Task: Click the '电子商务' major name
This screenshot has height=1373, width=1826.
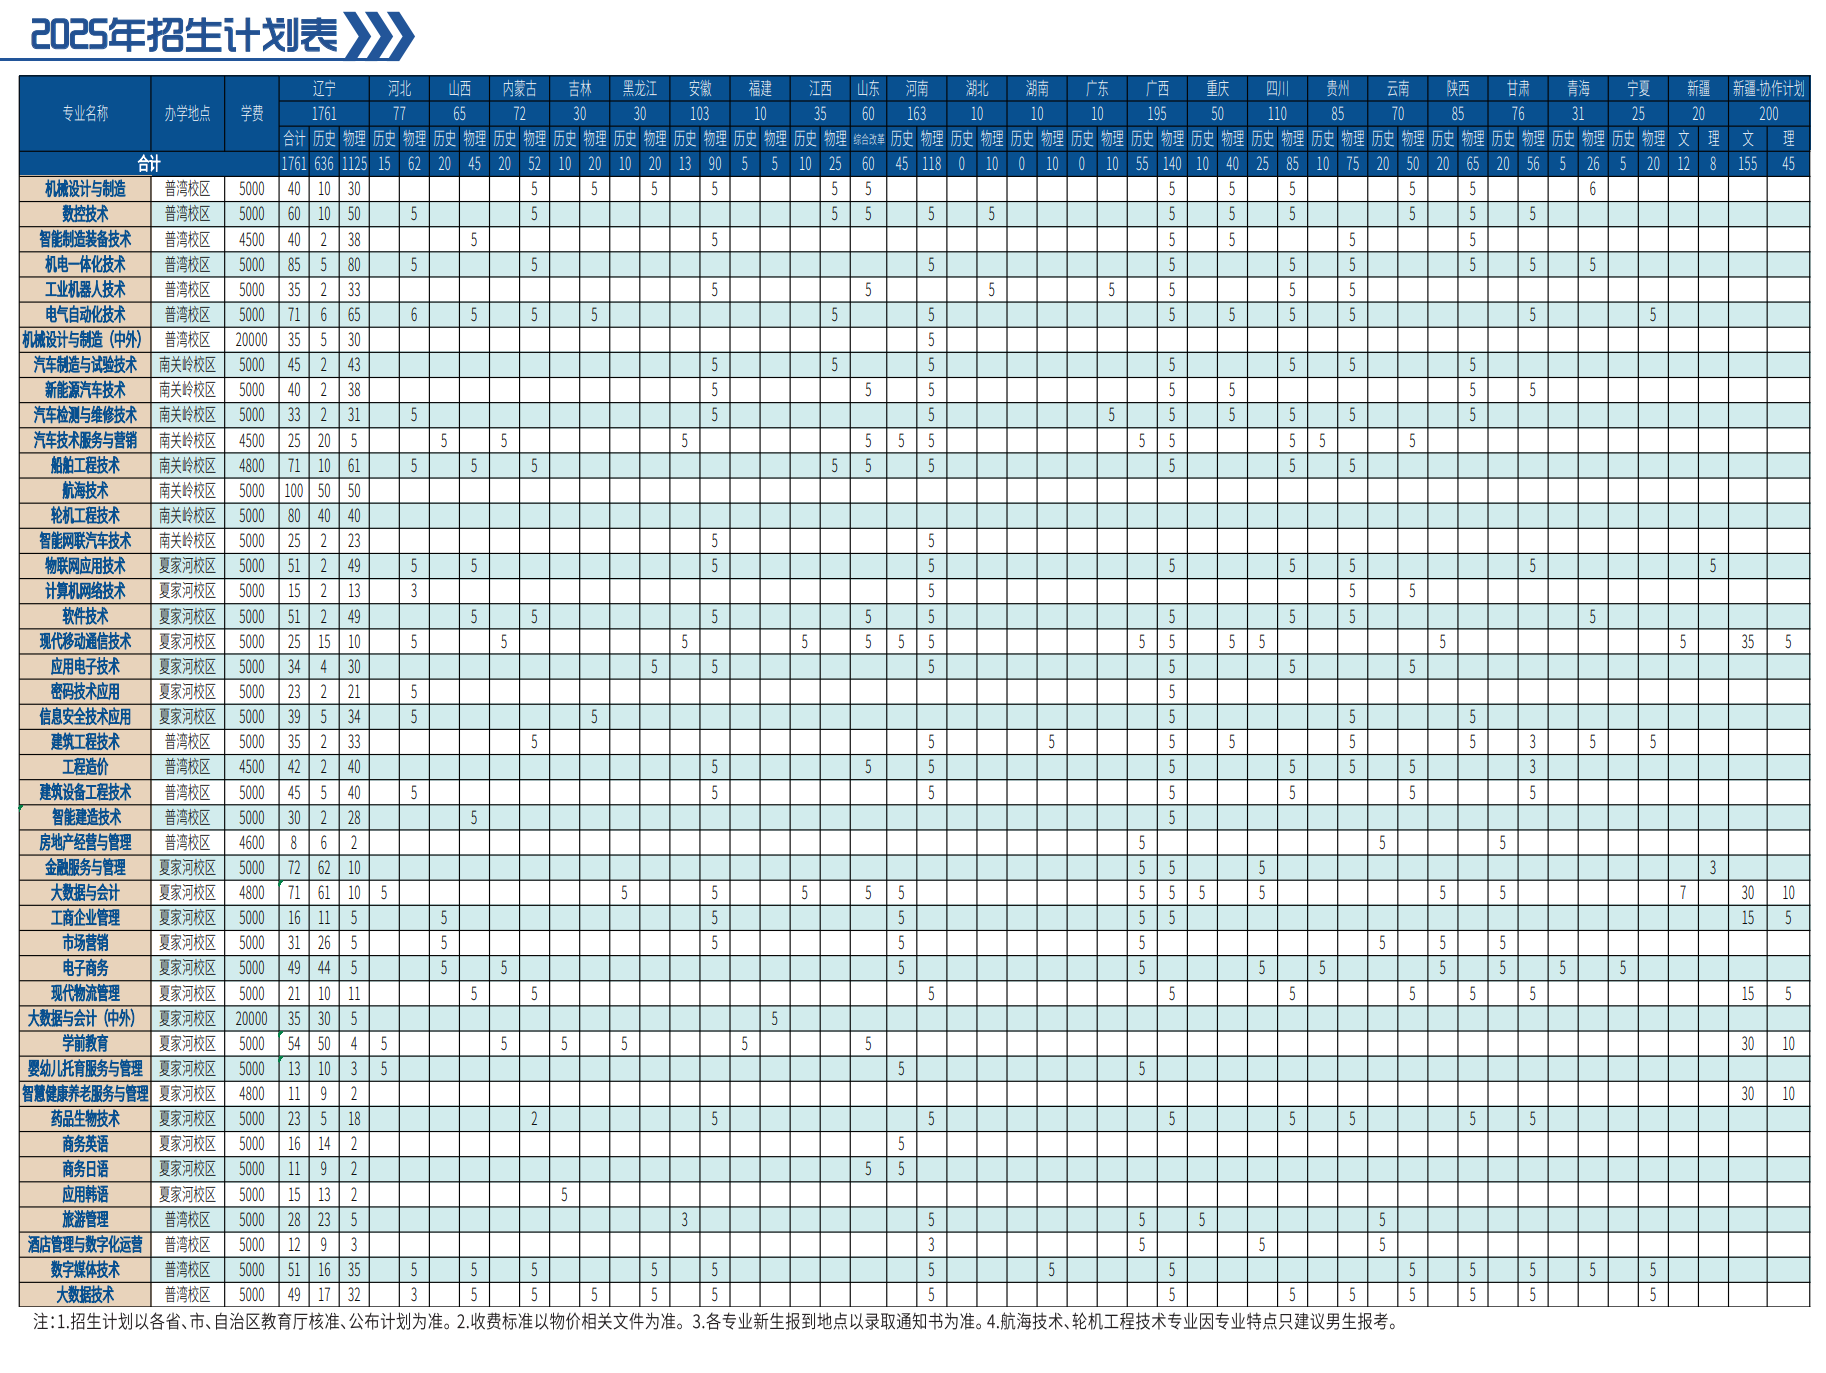Action: 85,968
